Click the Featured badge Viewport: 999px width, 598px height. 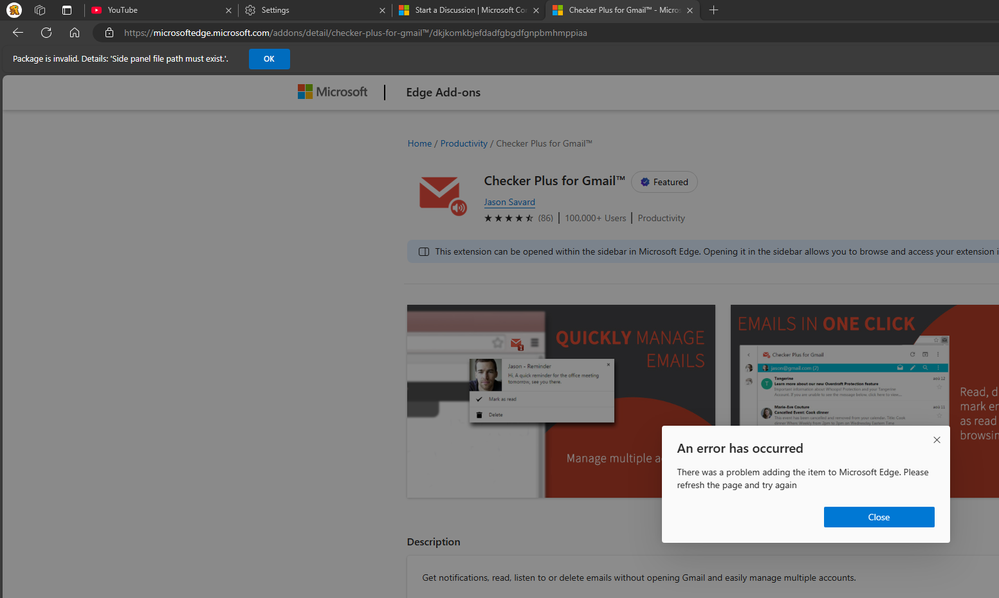(664, 182)
